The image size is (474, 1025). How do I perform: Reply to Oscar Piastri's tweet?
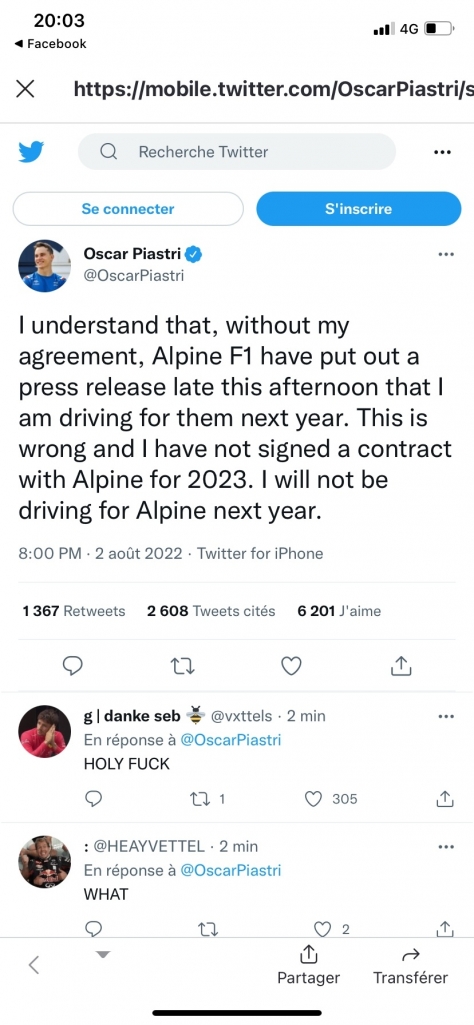(x=73, y=665)
